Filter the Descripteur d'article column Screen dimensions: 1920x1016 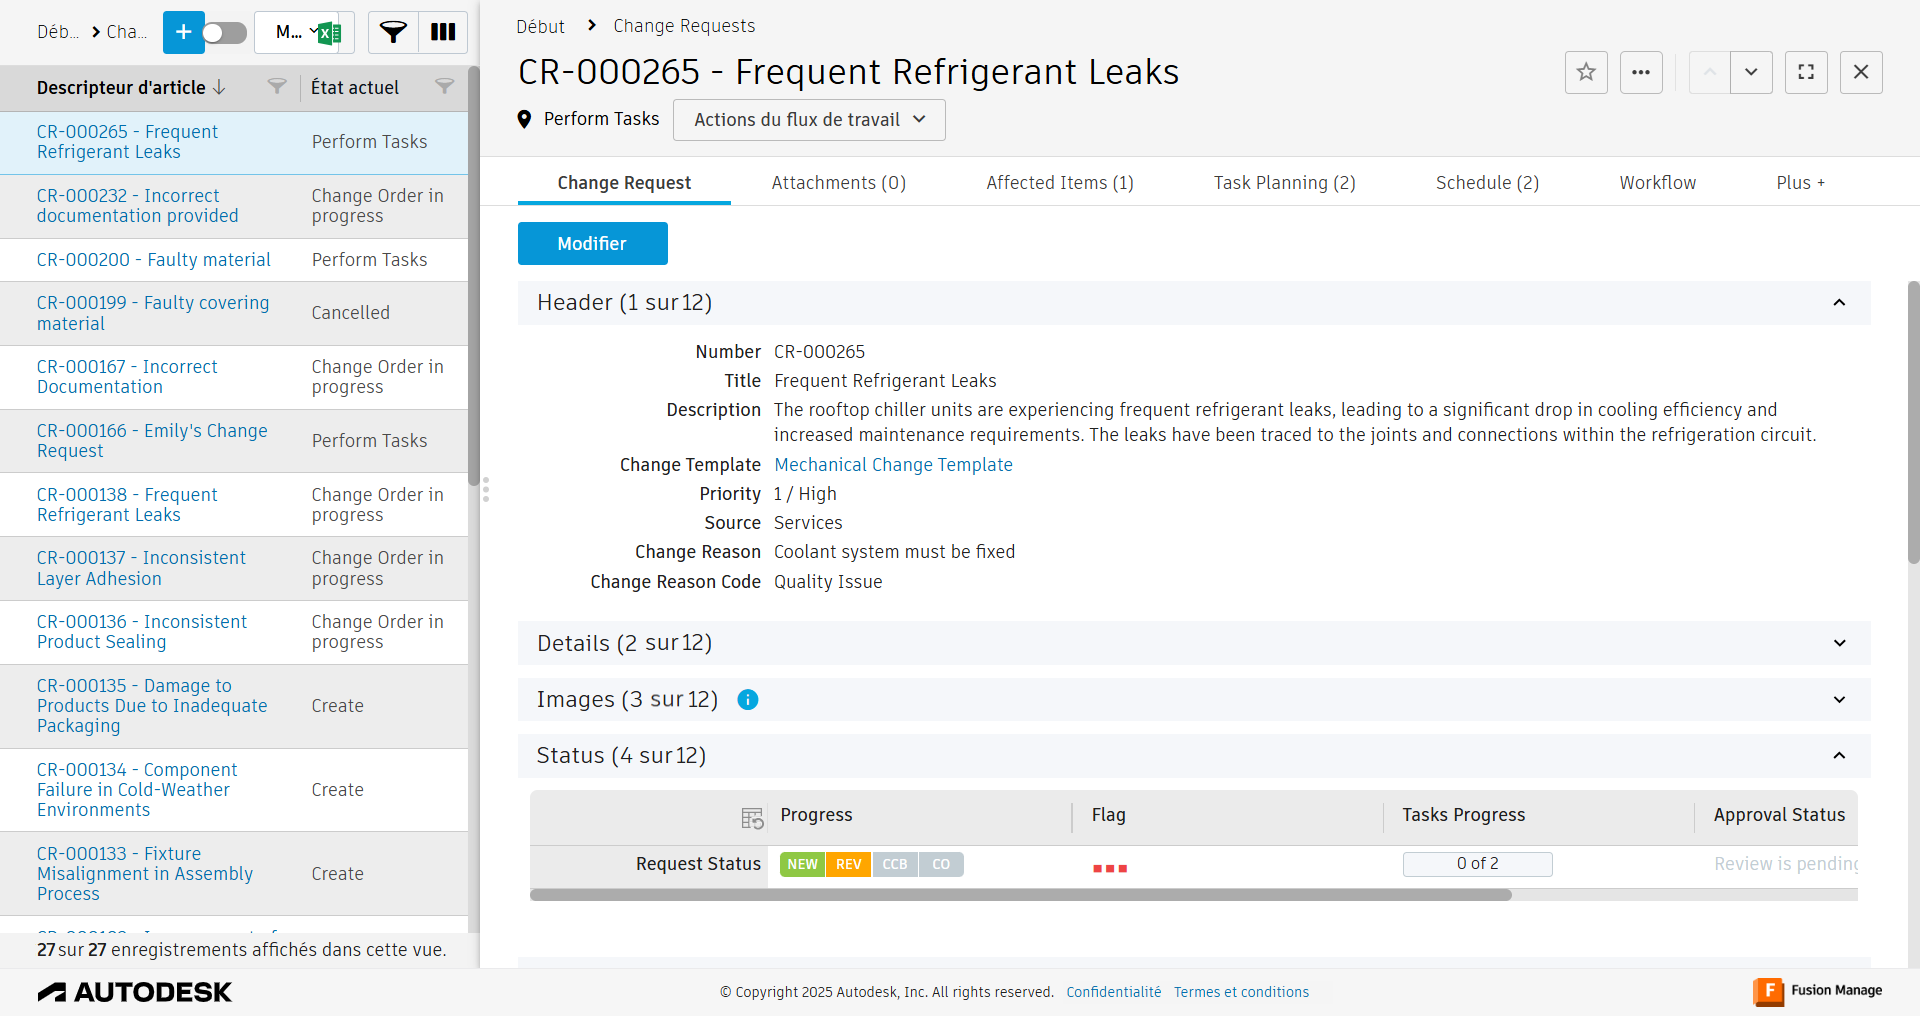tap(277, 87)
